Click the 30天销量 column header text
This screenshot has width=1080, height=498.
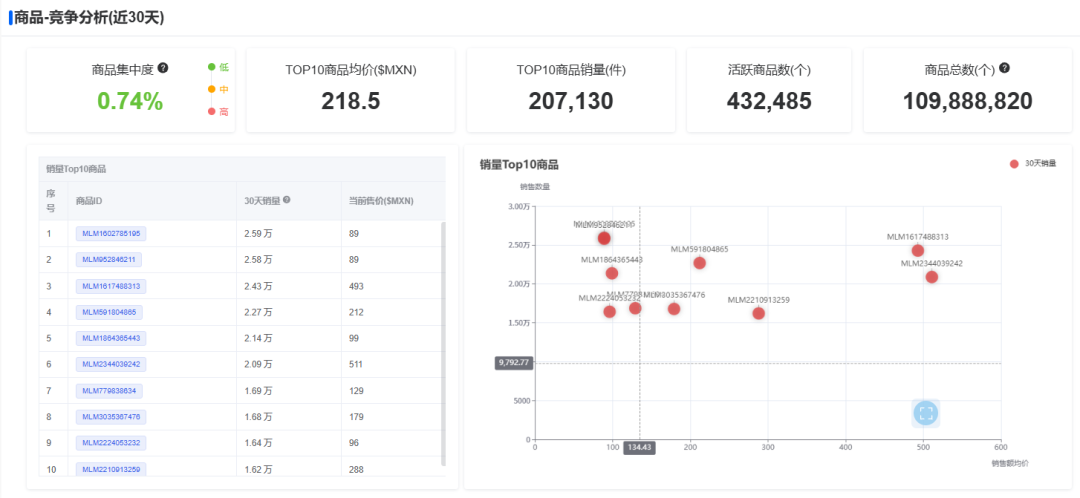pos(262,200)
